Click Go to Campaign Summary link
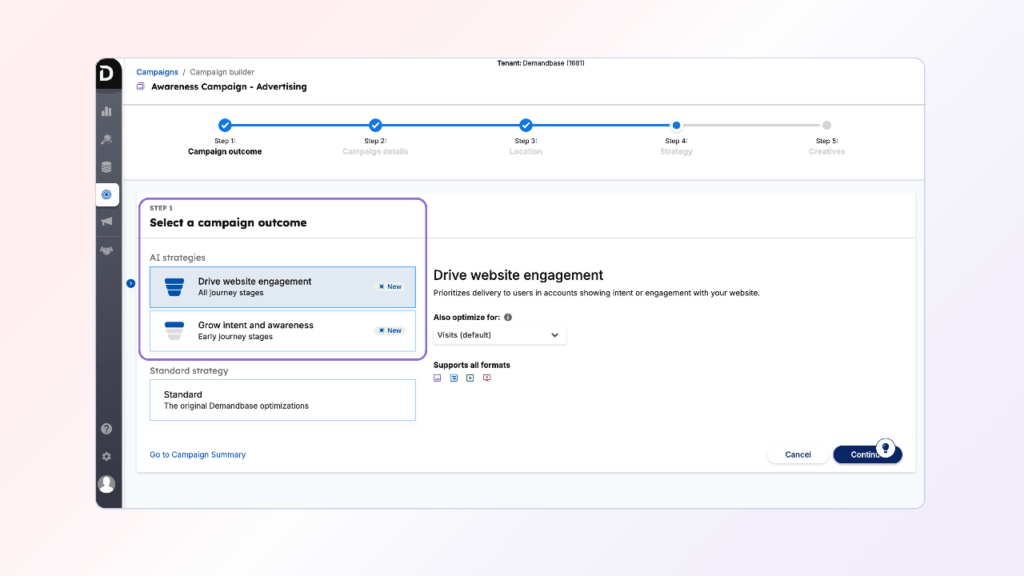This screenshot has width=1024, height=576. tap(198, 455)
